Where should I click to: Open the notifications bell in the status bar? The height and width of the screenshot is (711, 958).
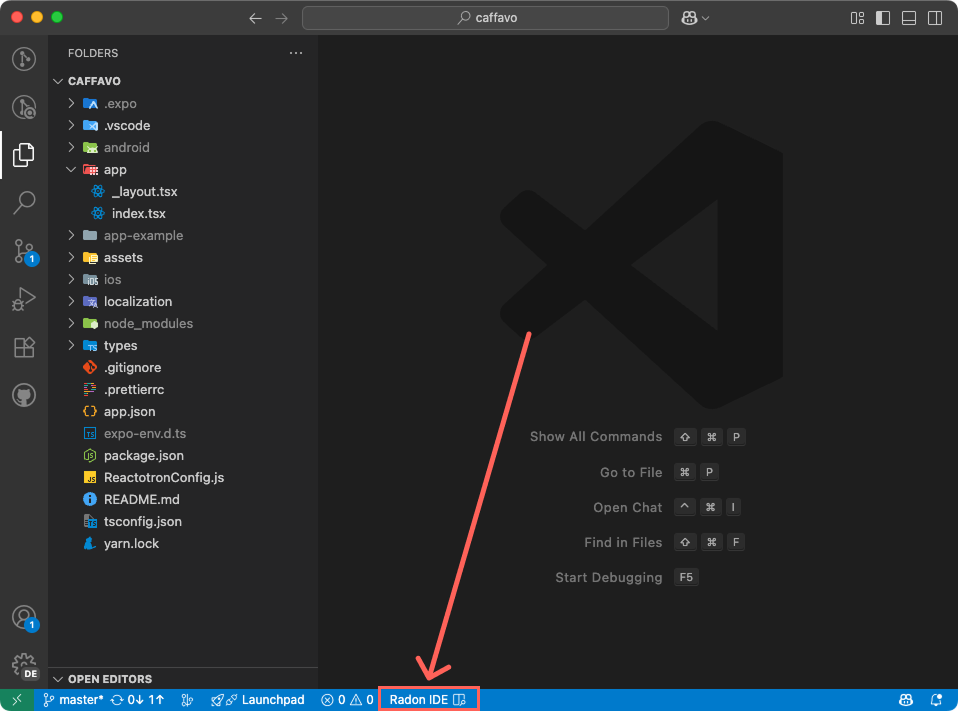(x=936, y=699)
